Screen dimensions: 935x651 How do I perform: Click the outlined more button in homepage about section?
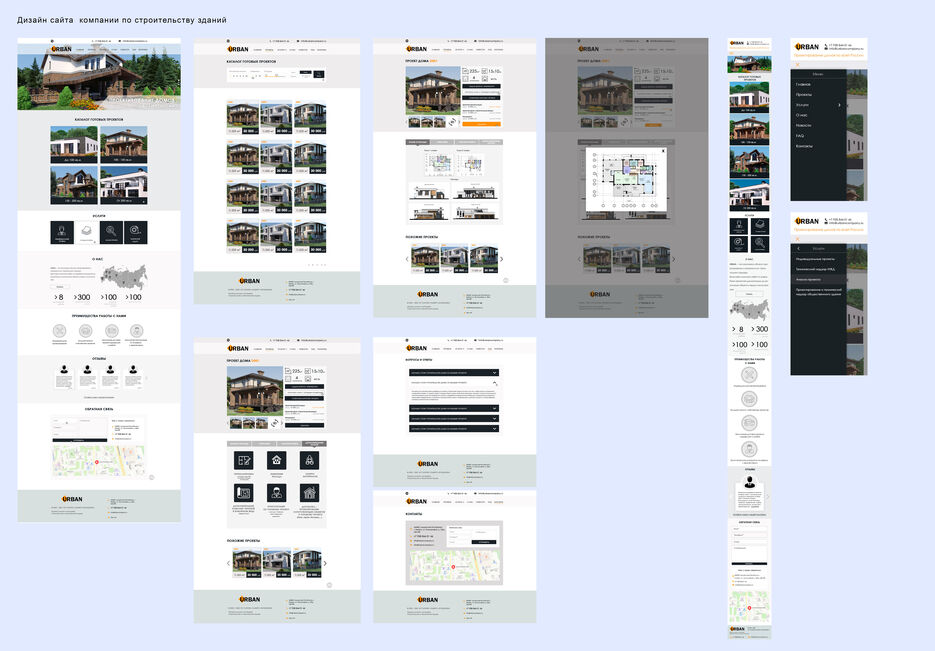point(60,287)
